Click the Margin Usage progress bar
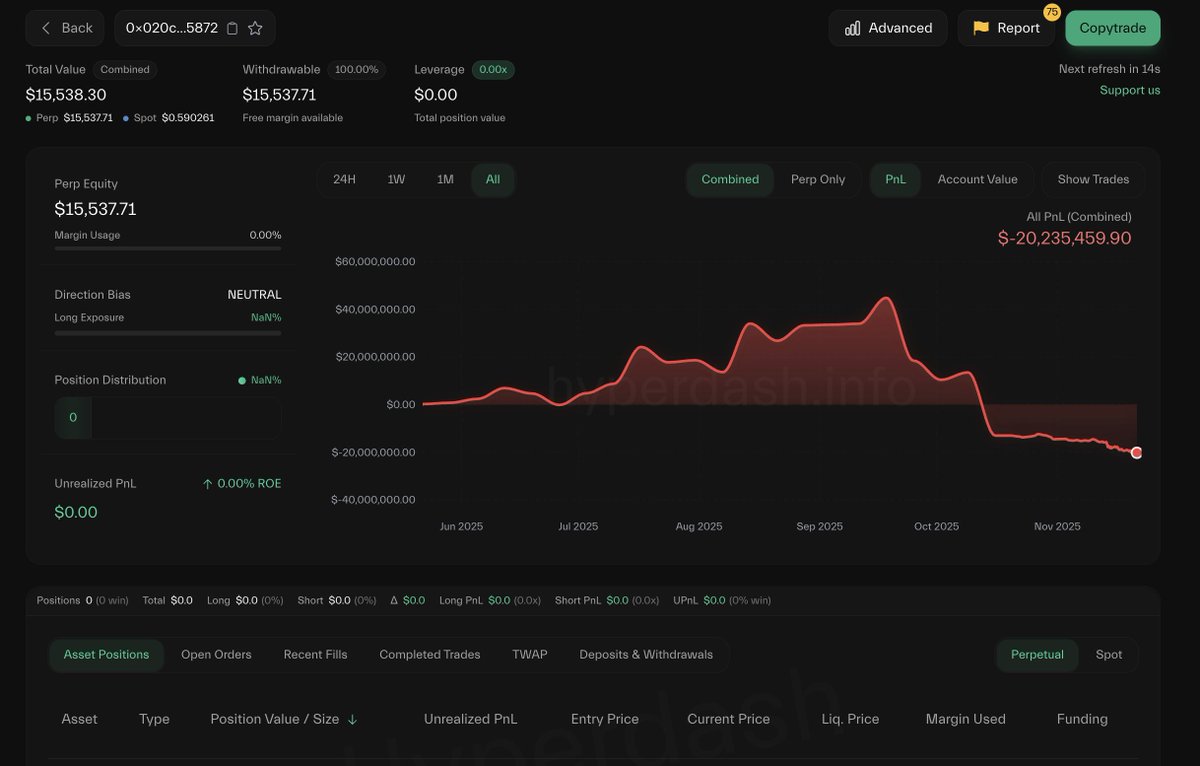 pos(167,248)
